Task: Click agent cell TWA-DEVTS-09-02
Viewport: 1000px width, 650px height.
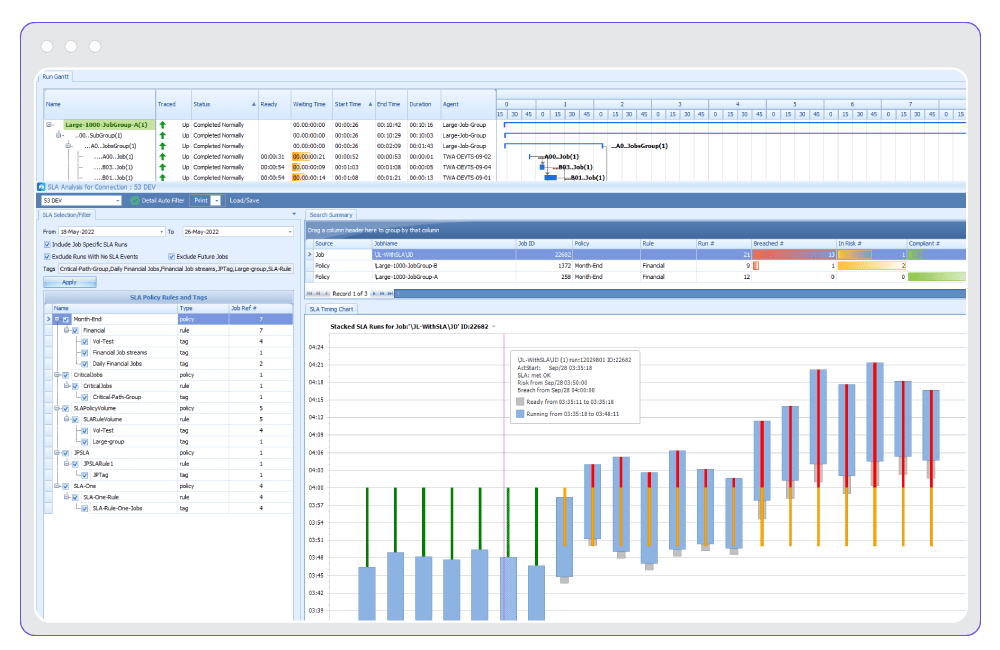Action: click(x=467, y=156)
